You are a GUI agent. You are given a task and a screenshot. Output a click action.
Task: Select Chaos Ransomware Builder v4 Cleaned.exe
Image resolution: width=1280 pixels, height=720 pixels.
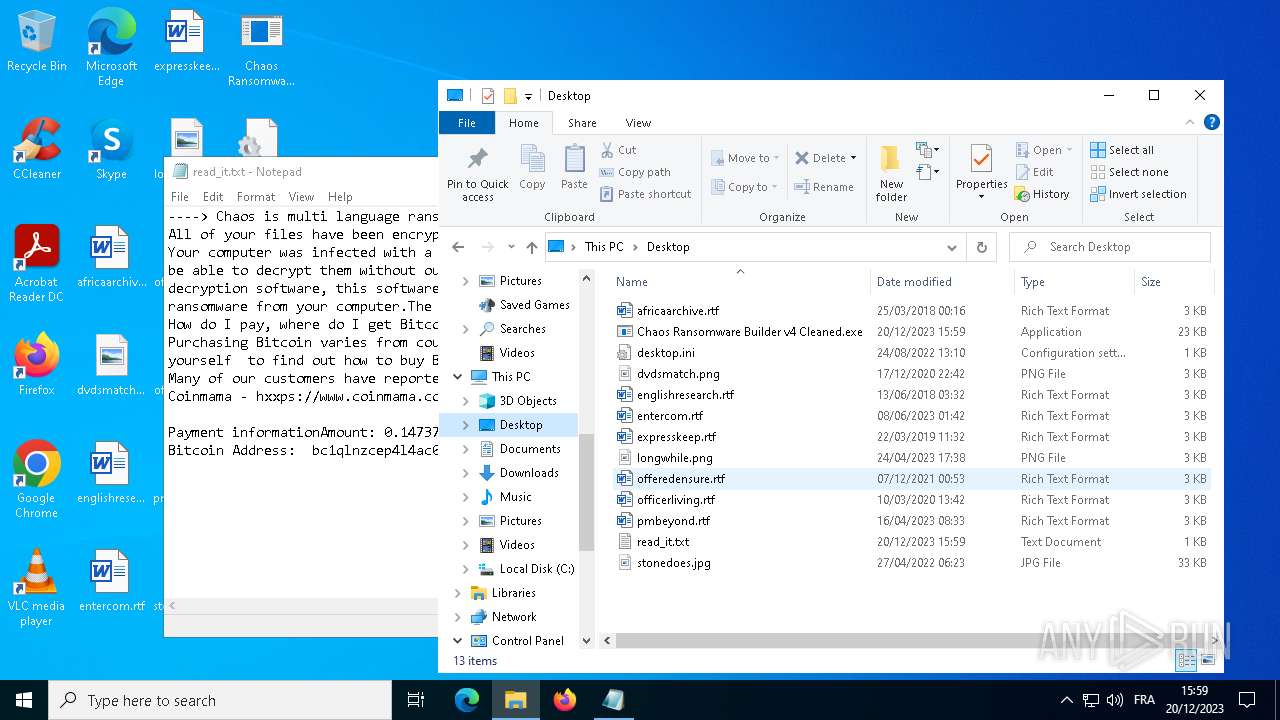750,332
